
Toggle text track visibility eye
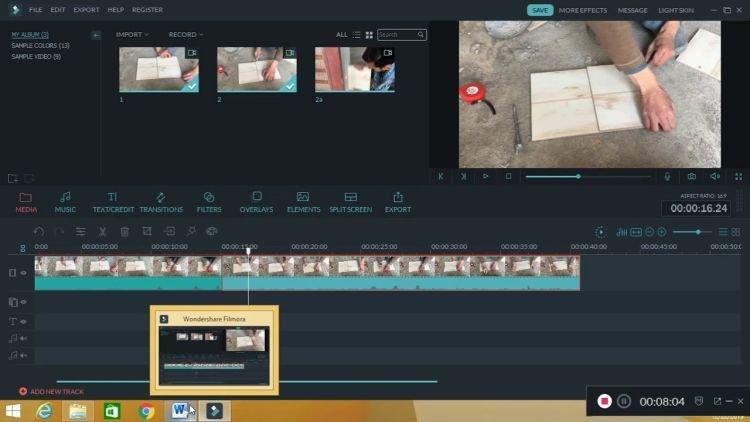click(x=23, y=322)
